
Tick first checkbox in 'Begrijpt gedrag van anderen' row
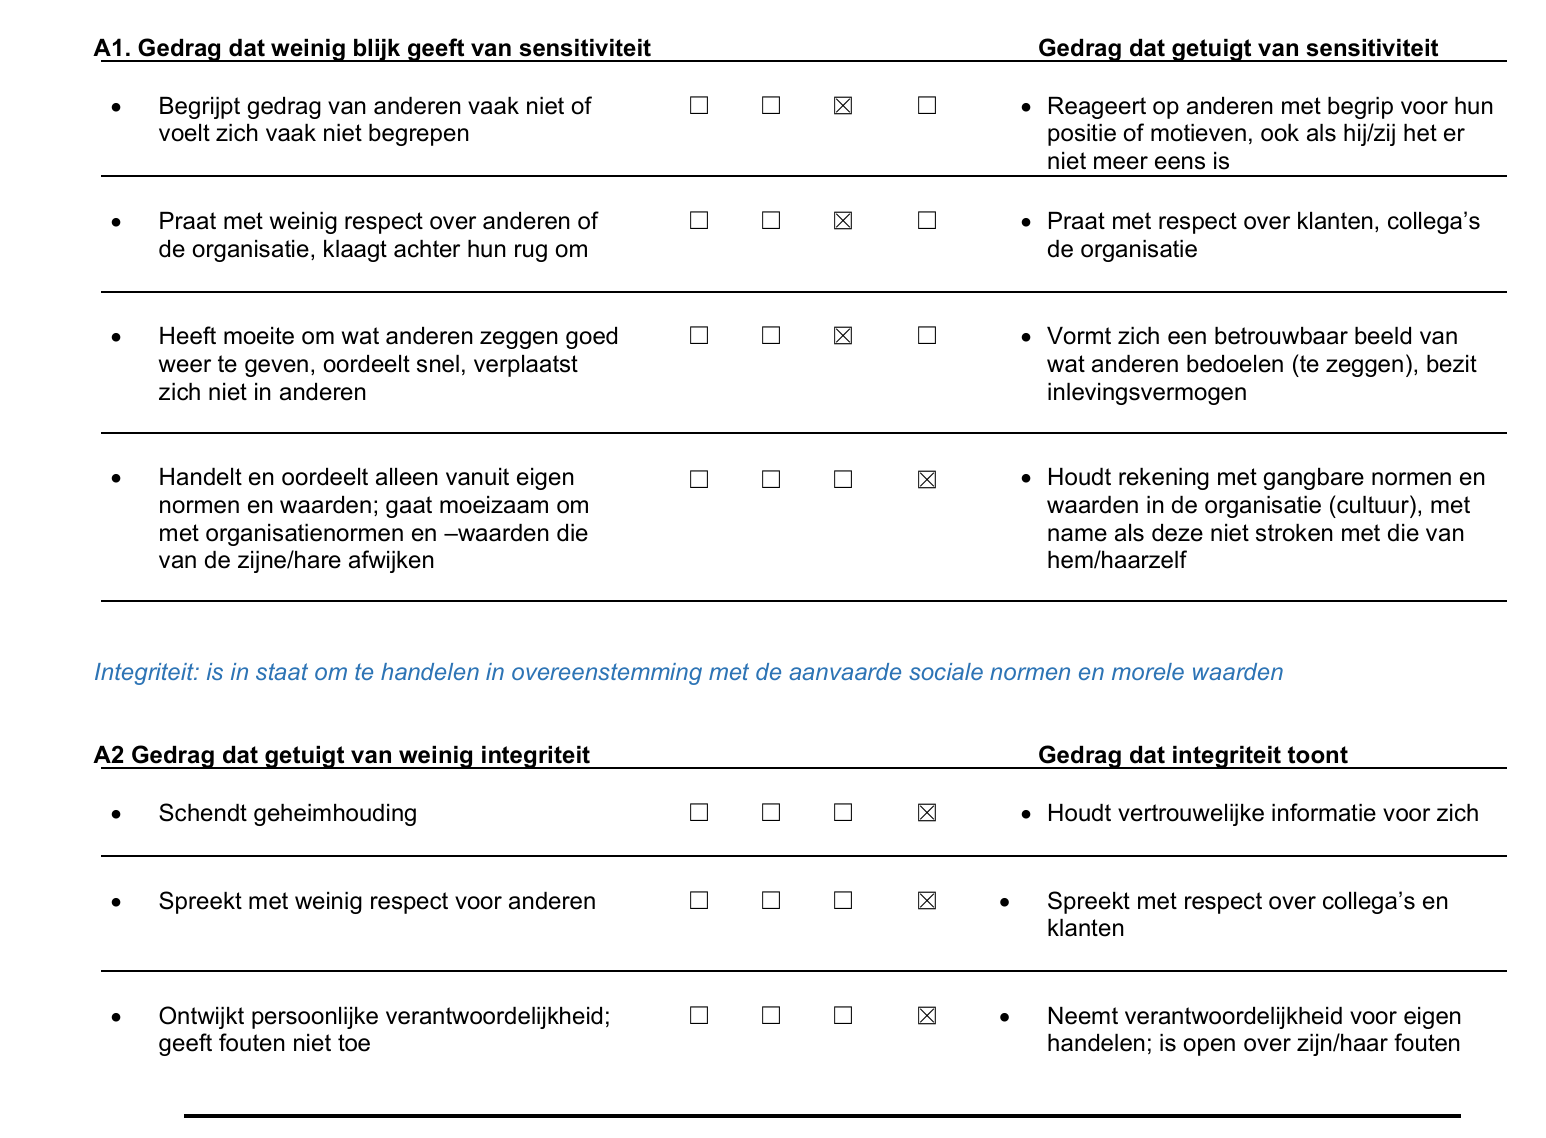[699, 105]
